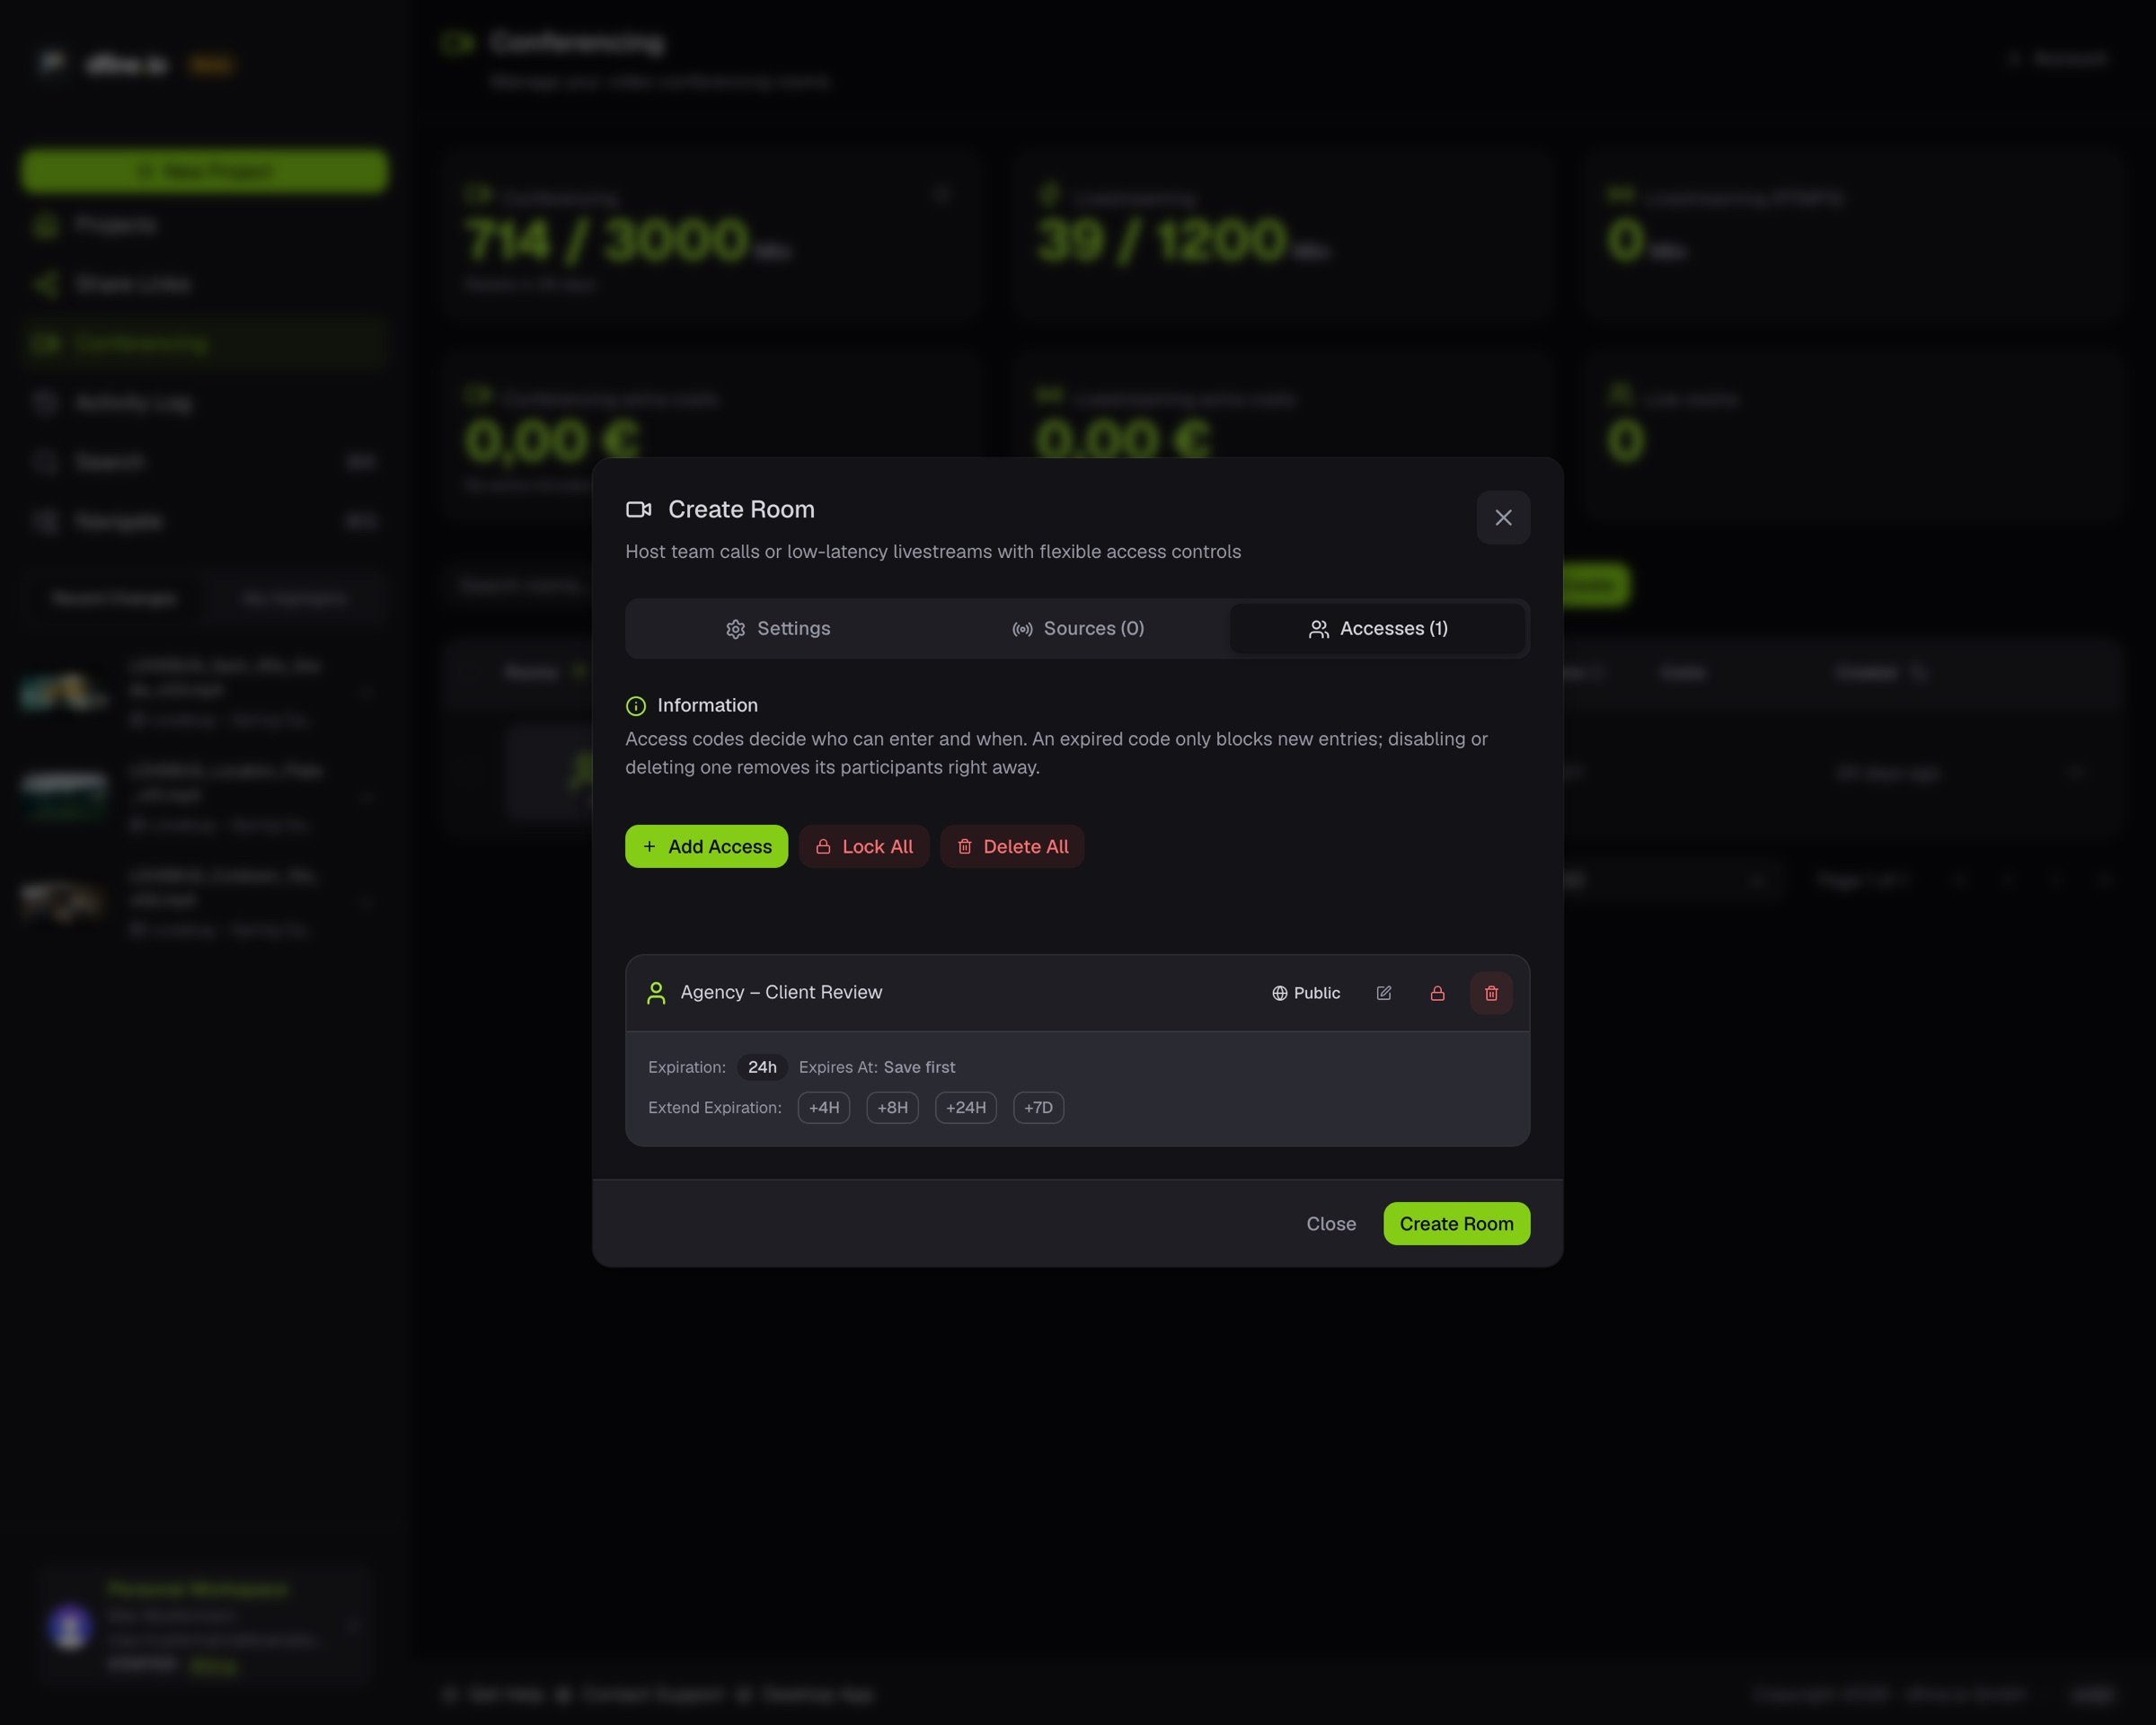Click the camera icon beside Create Room title
This screenshot has width=2156, height=1725.
(x=639, y=510)
